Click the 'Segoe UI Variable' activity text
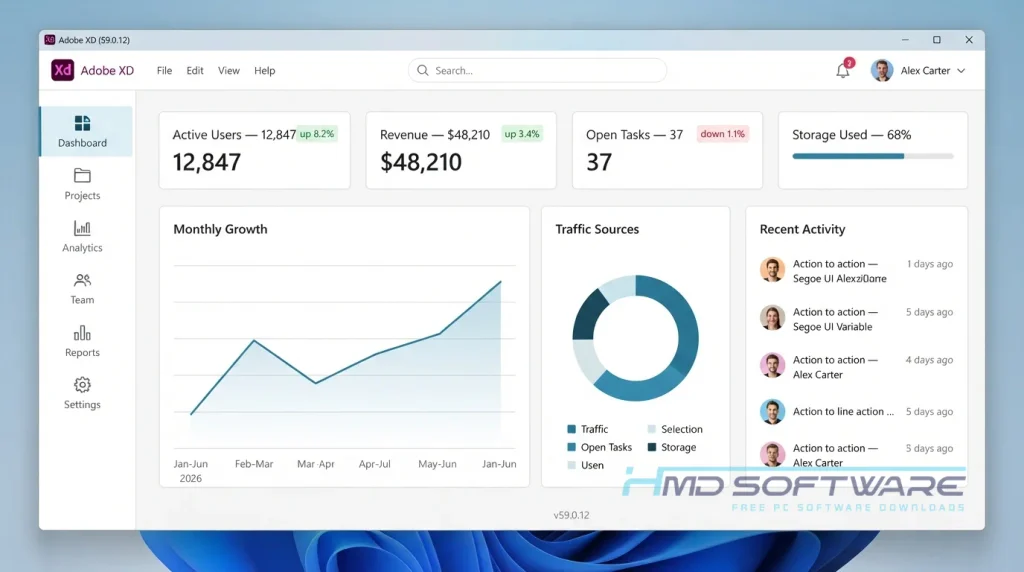The height and width of the screenshot is (572, 1024). [x=832, y=326]
